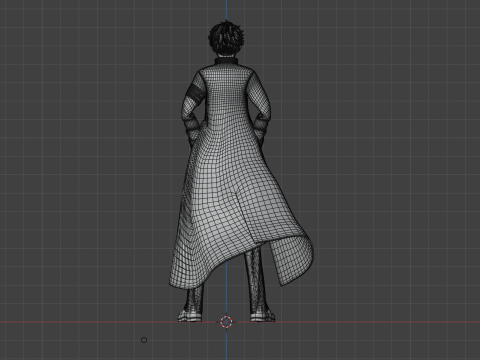
Task: Select the small circle object below the character
Action: (144, 340)
